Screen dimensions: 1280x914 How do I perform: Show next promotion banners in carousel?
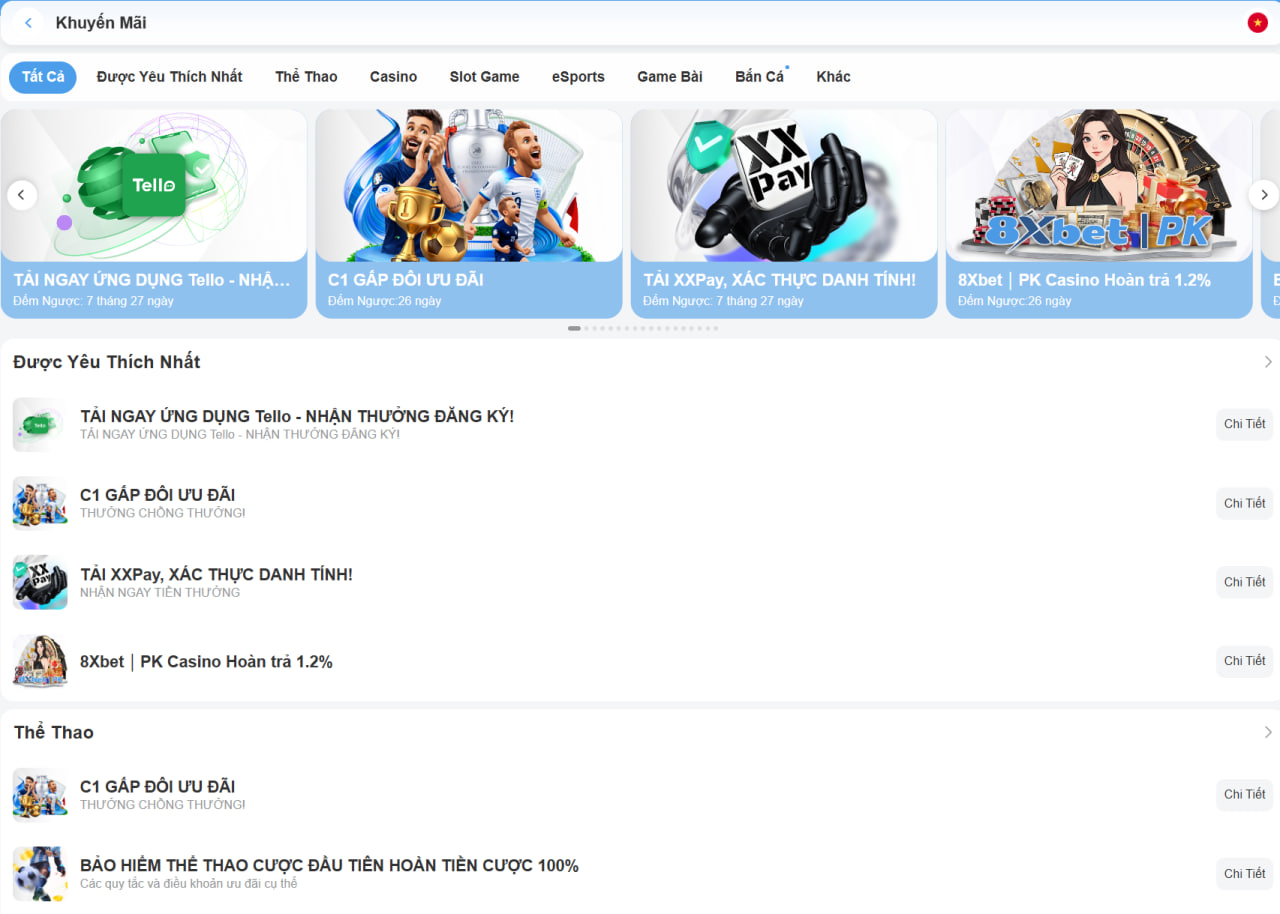point(1264,195)
